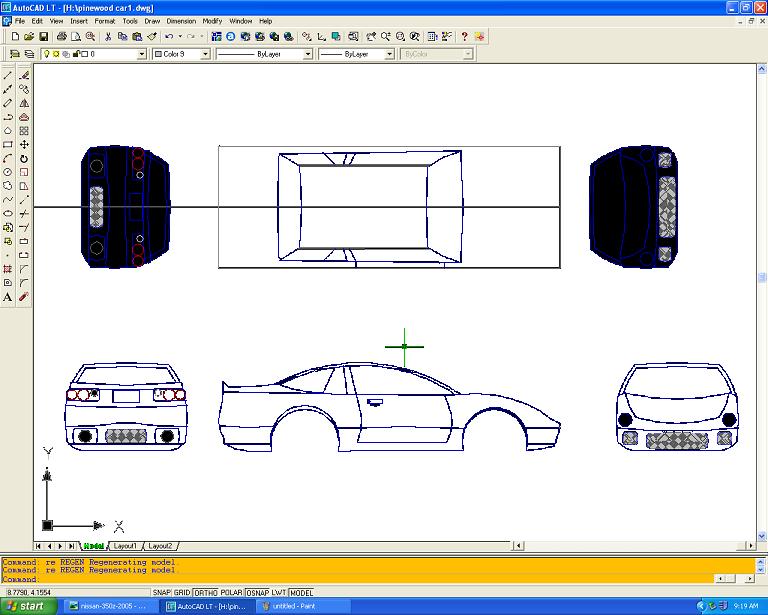This screenshot has height=615, width=768.
Task: Toggle MODEL space button in status bar
Action: click(301, 592)
